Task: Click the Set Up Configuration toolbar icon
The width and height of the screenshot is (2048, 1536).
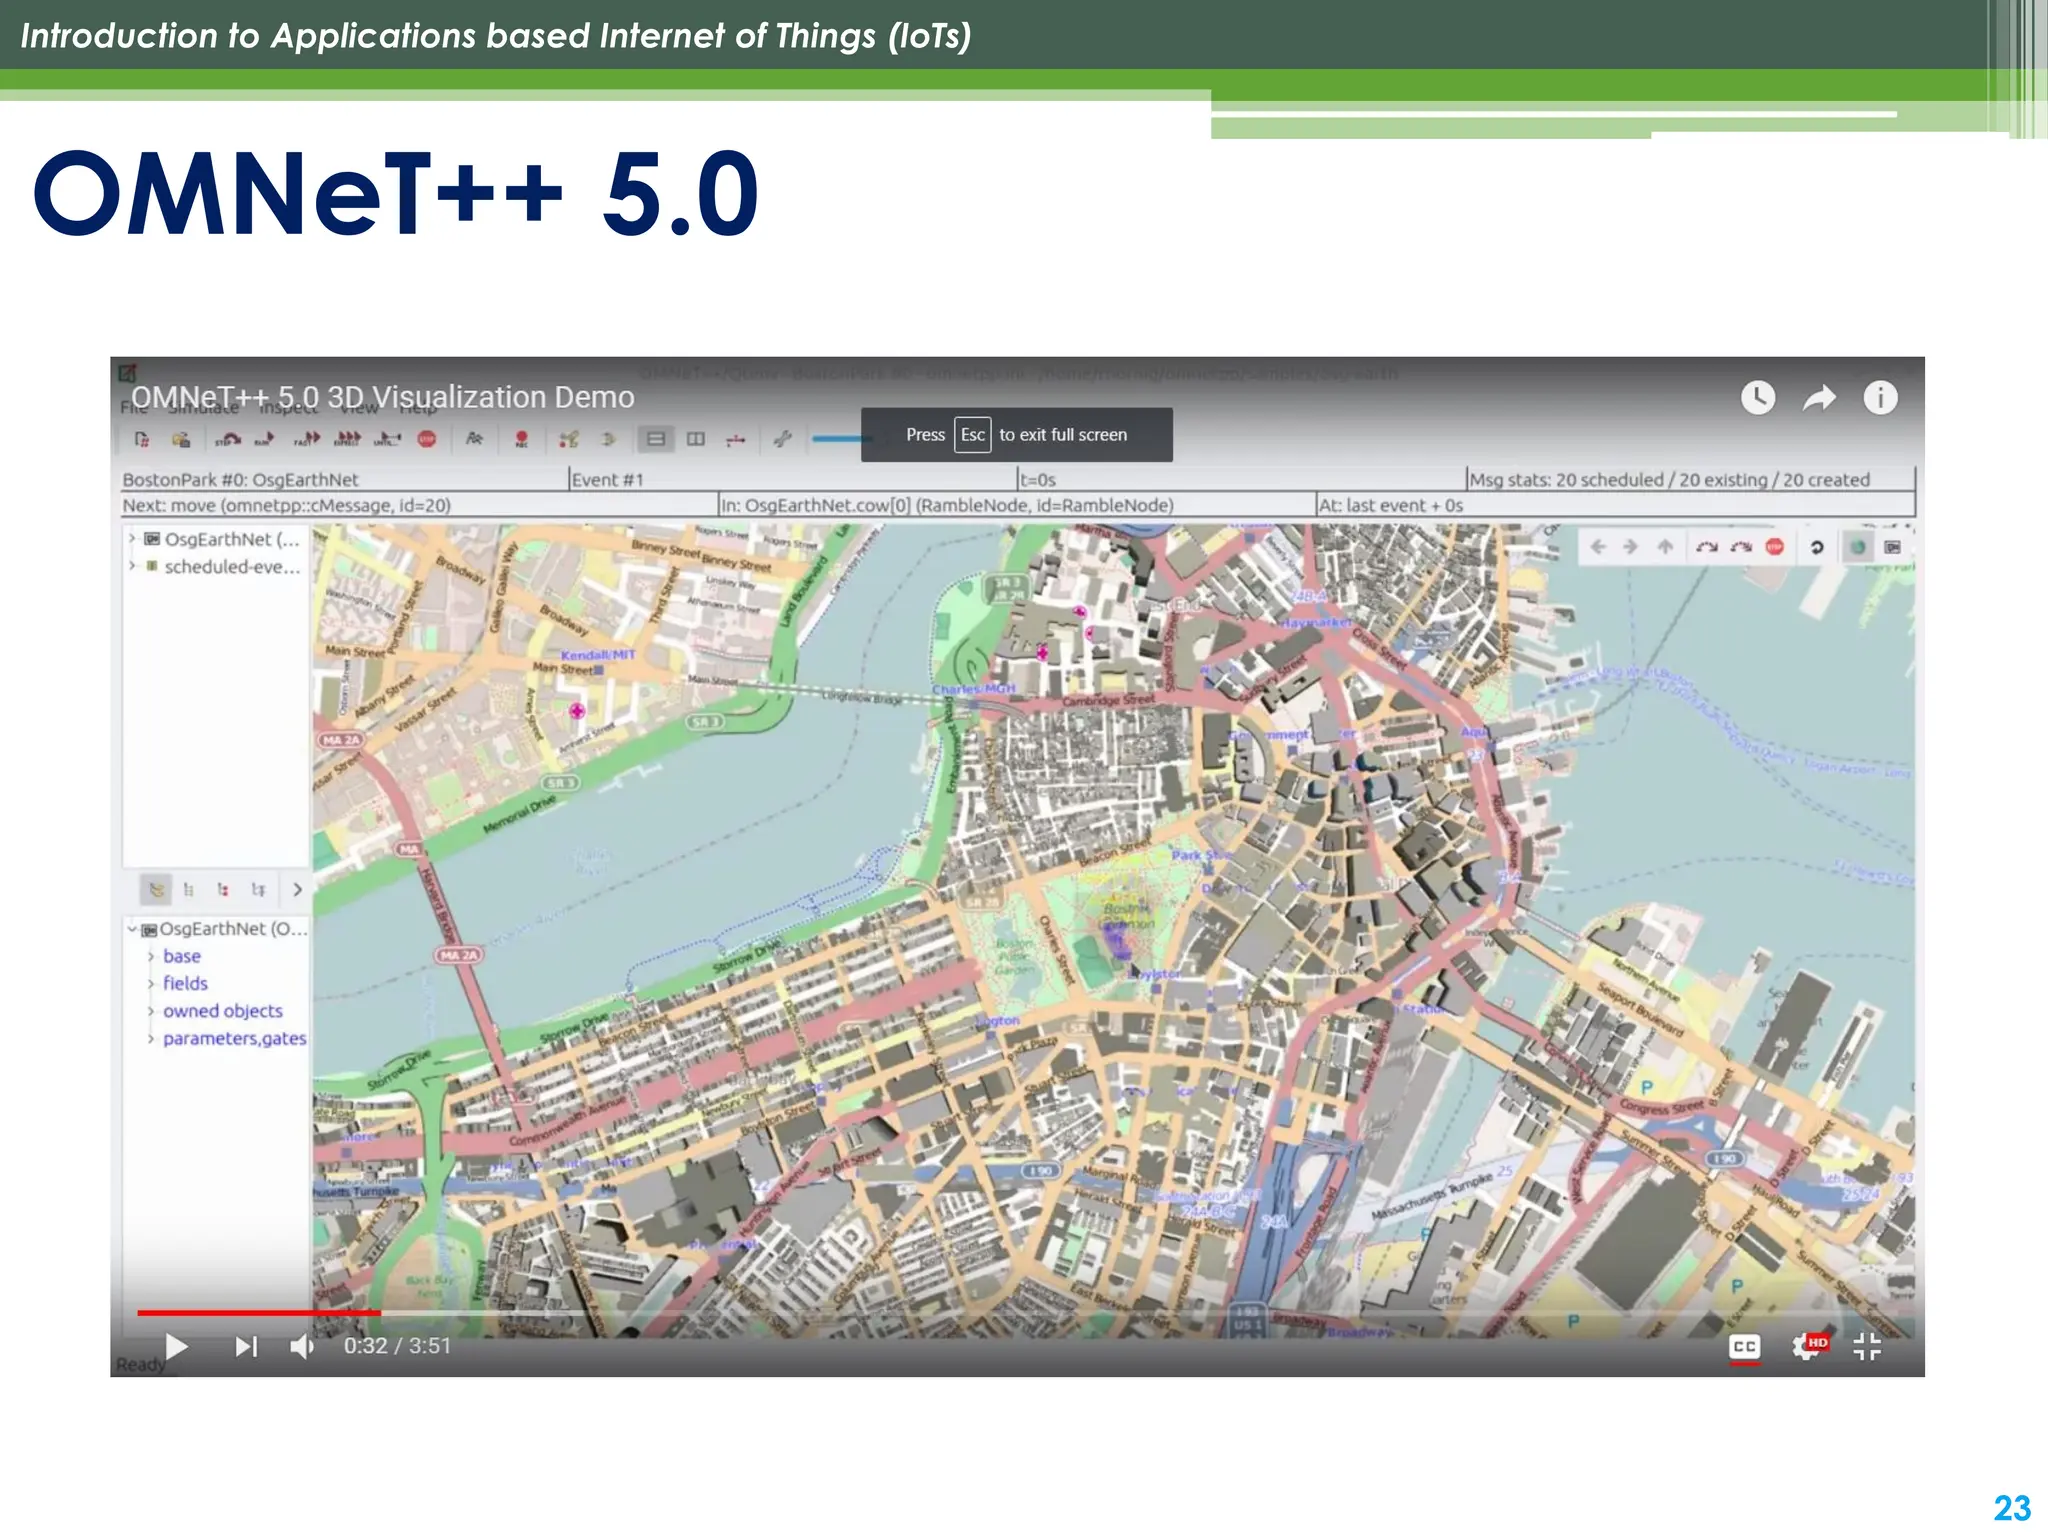Action: tap(142, 439)
